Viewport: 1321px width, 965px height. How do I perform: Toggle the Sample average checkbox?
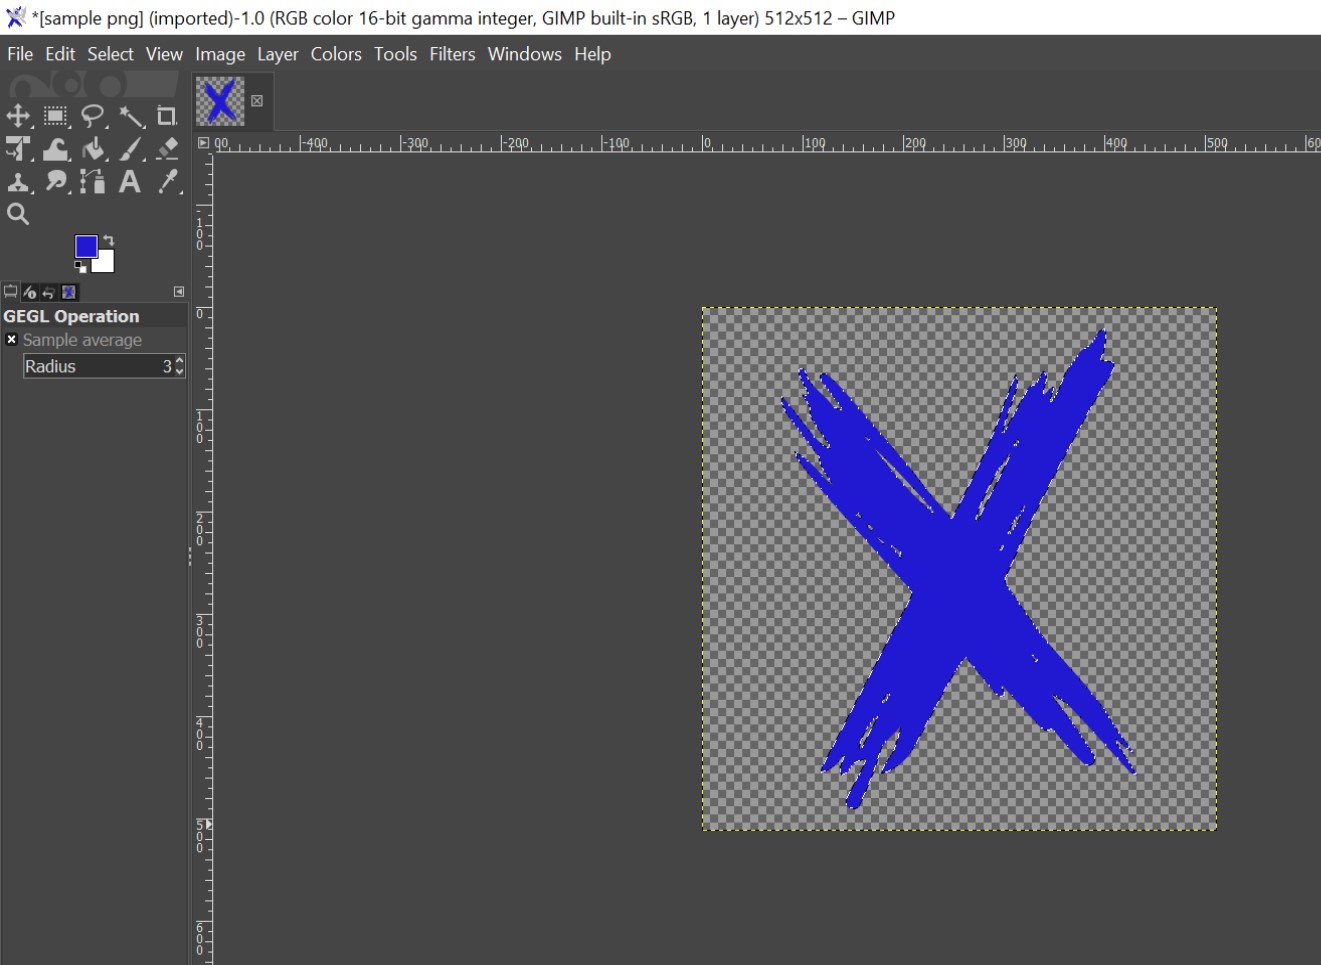tap(12, 340)
